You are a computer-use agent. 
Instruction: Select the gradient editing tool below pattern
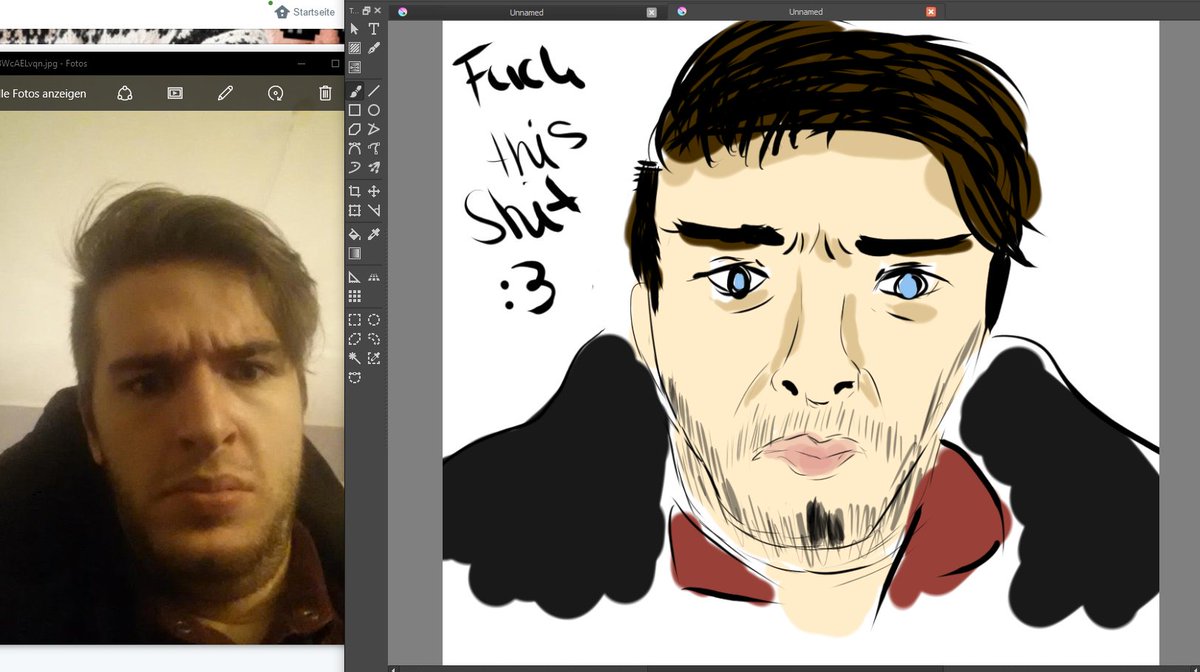pos(354,68)
